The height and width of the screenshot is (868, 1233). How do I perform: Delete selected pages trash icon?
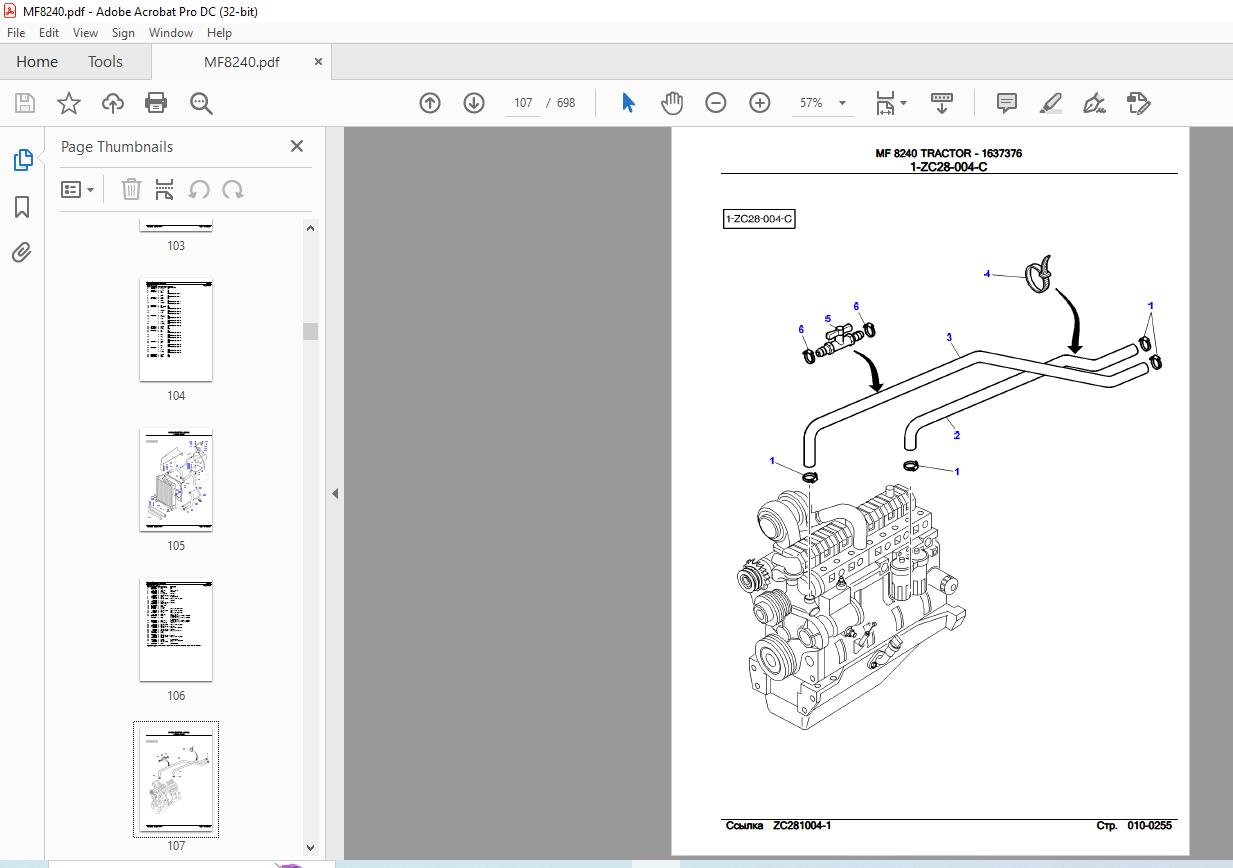point(131,190)
